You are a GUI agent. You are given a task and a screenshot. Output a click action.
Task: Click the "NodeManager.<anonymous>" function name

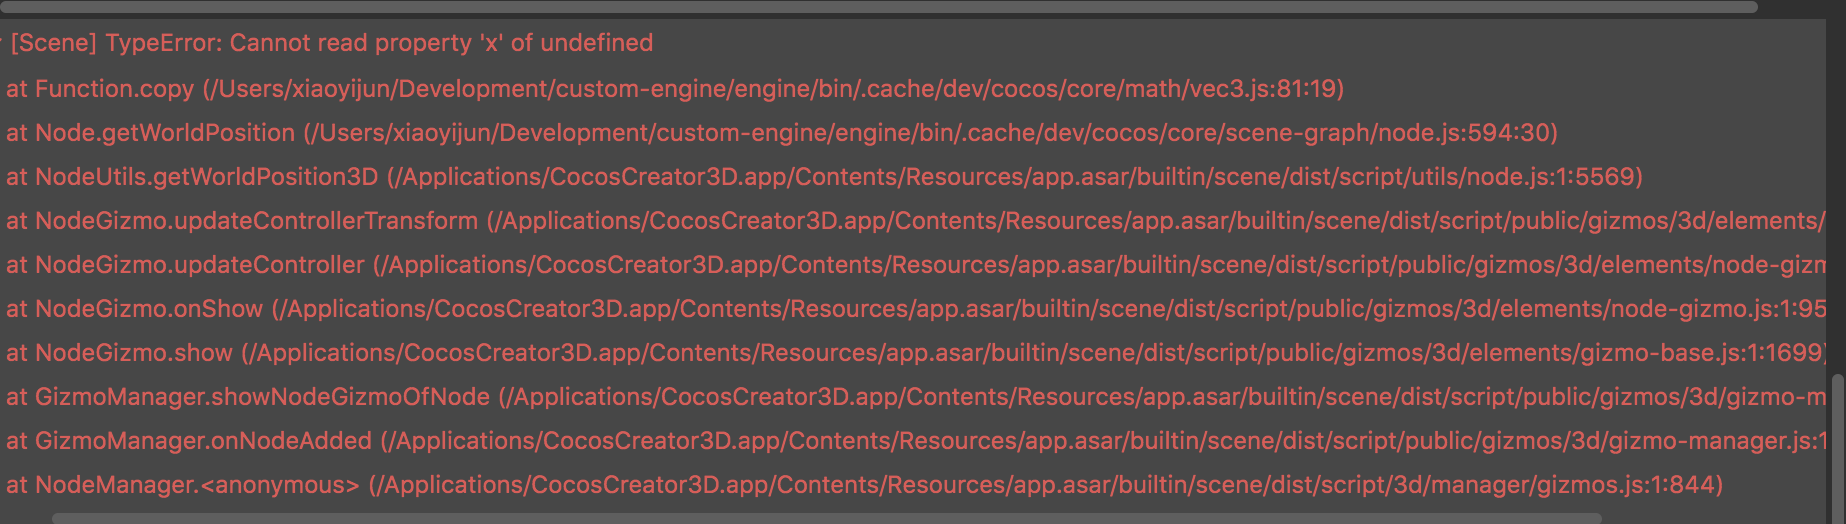point(197,485)
